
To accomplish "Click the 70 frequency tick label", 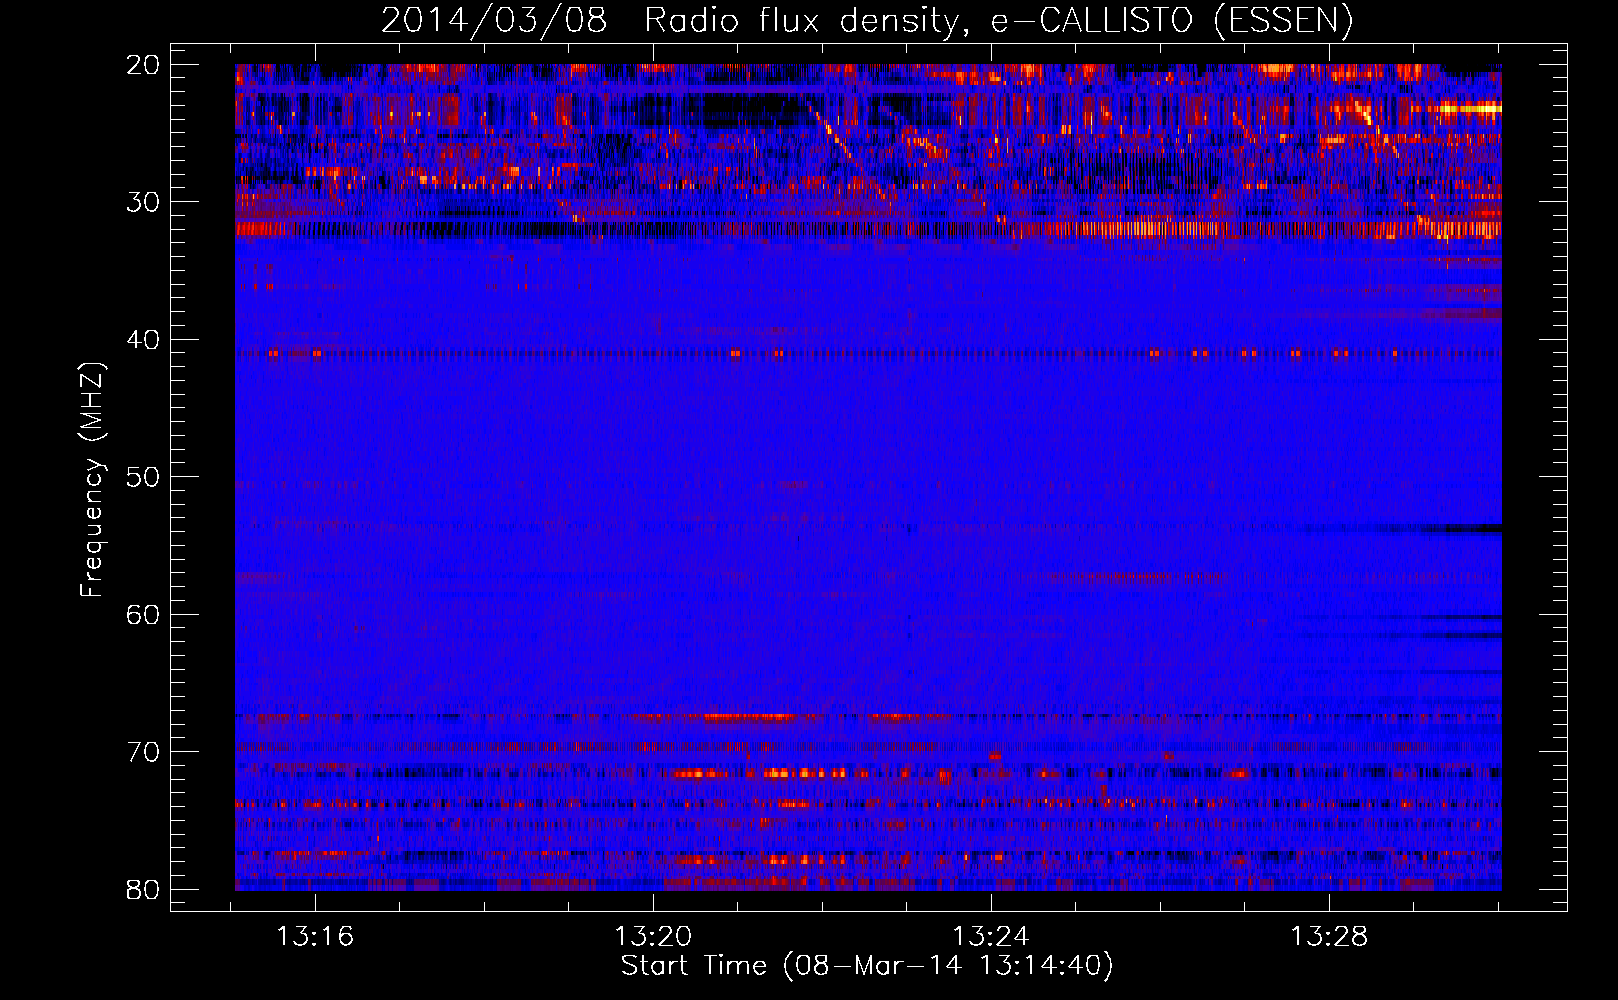I will 143,752.
